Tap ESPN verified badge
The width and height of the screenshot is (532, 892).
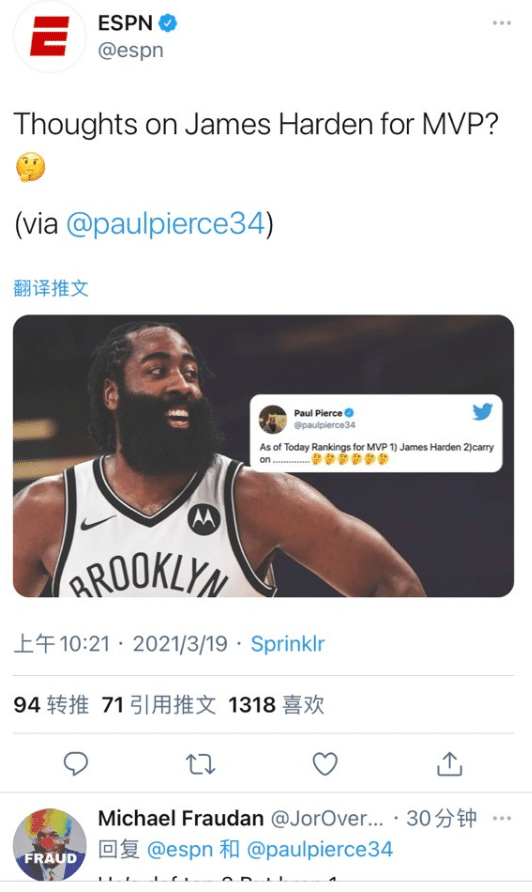pyautogui.click(x=168, y=23)
